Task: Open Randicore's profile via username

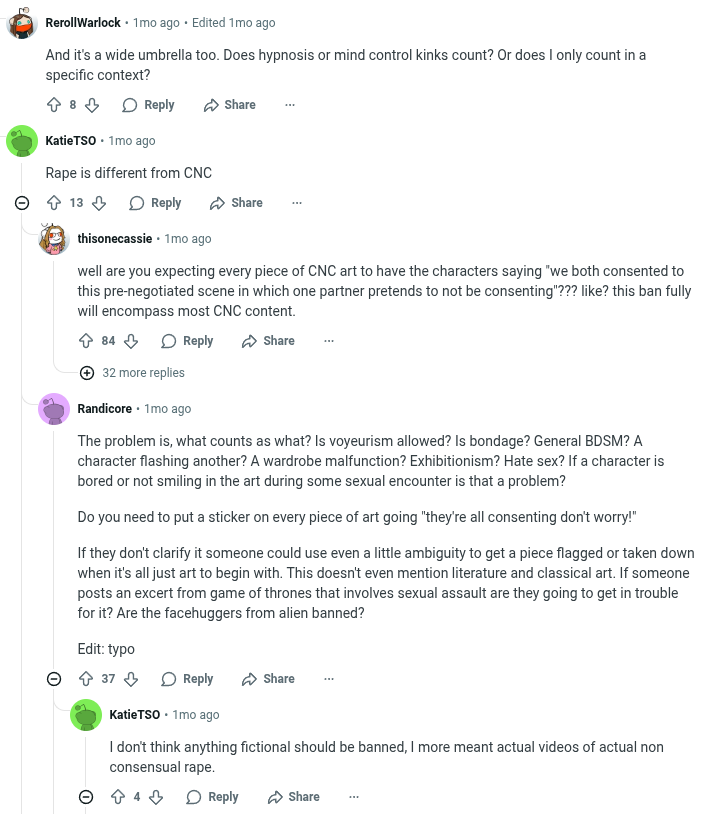Action: click(x=106, y=409)
